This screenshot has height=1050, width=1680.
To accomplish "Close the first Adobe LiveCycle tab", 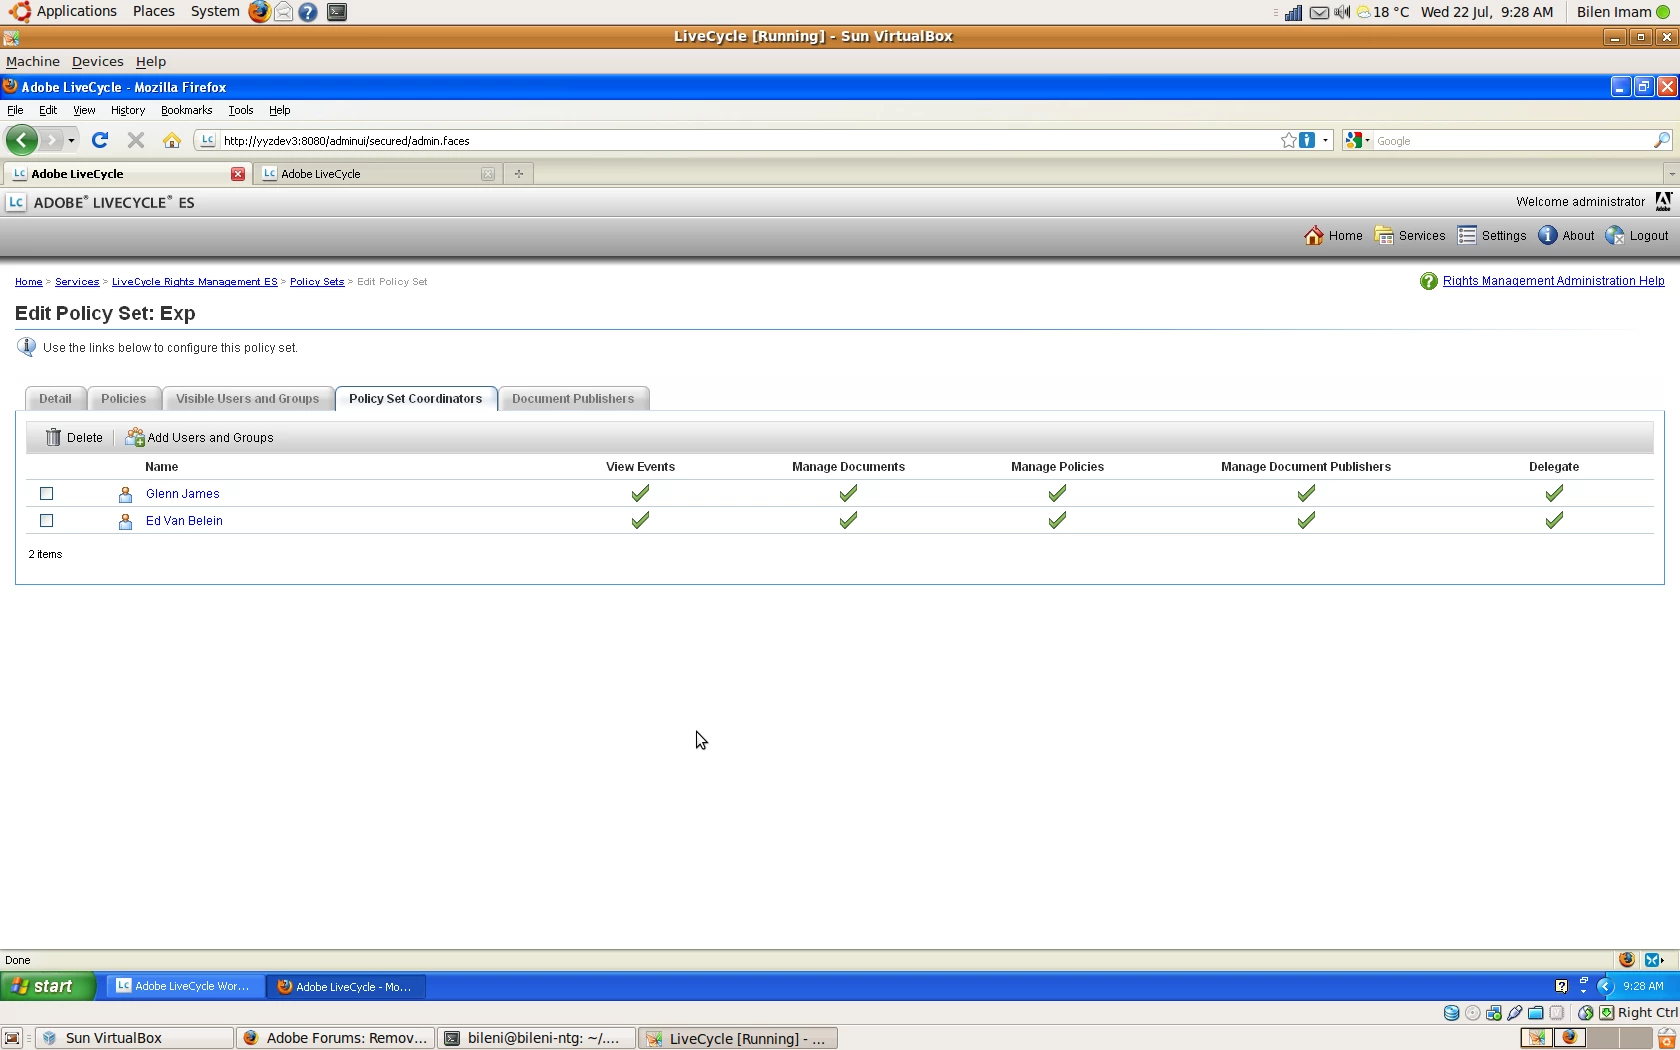I will (x=238, y=174).
